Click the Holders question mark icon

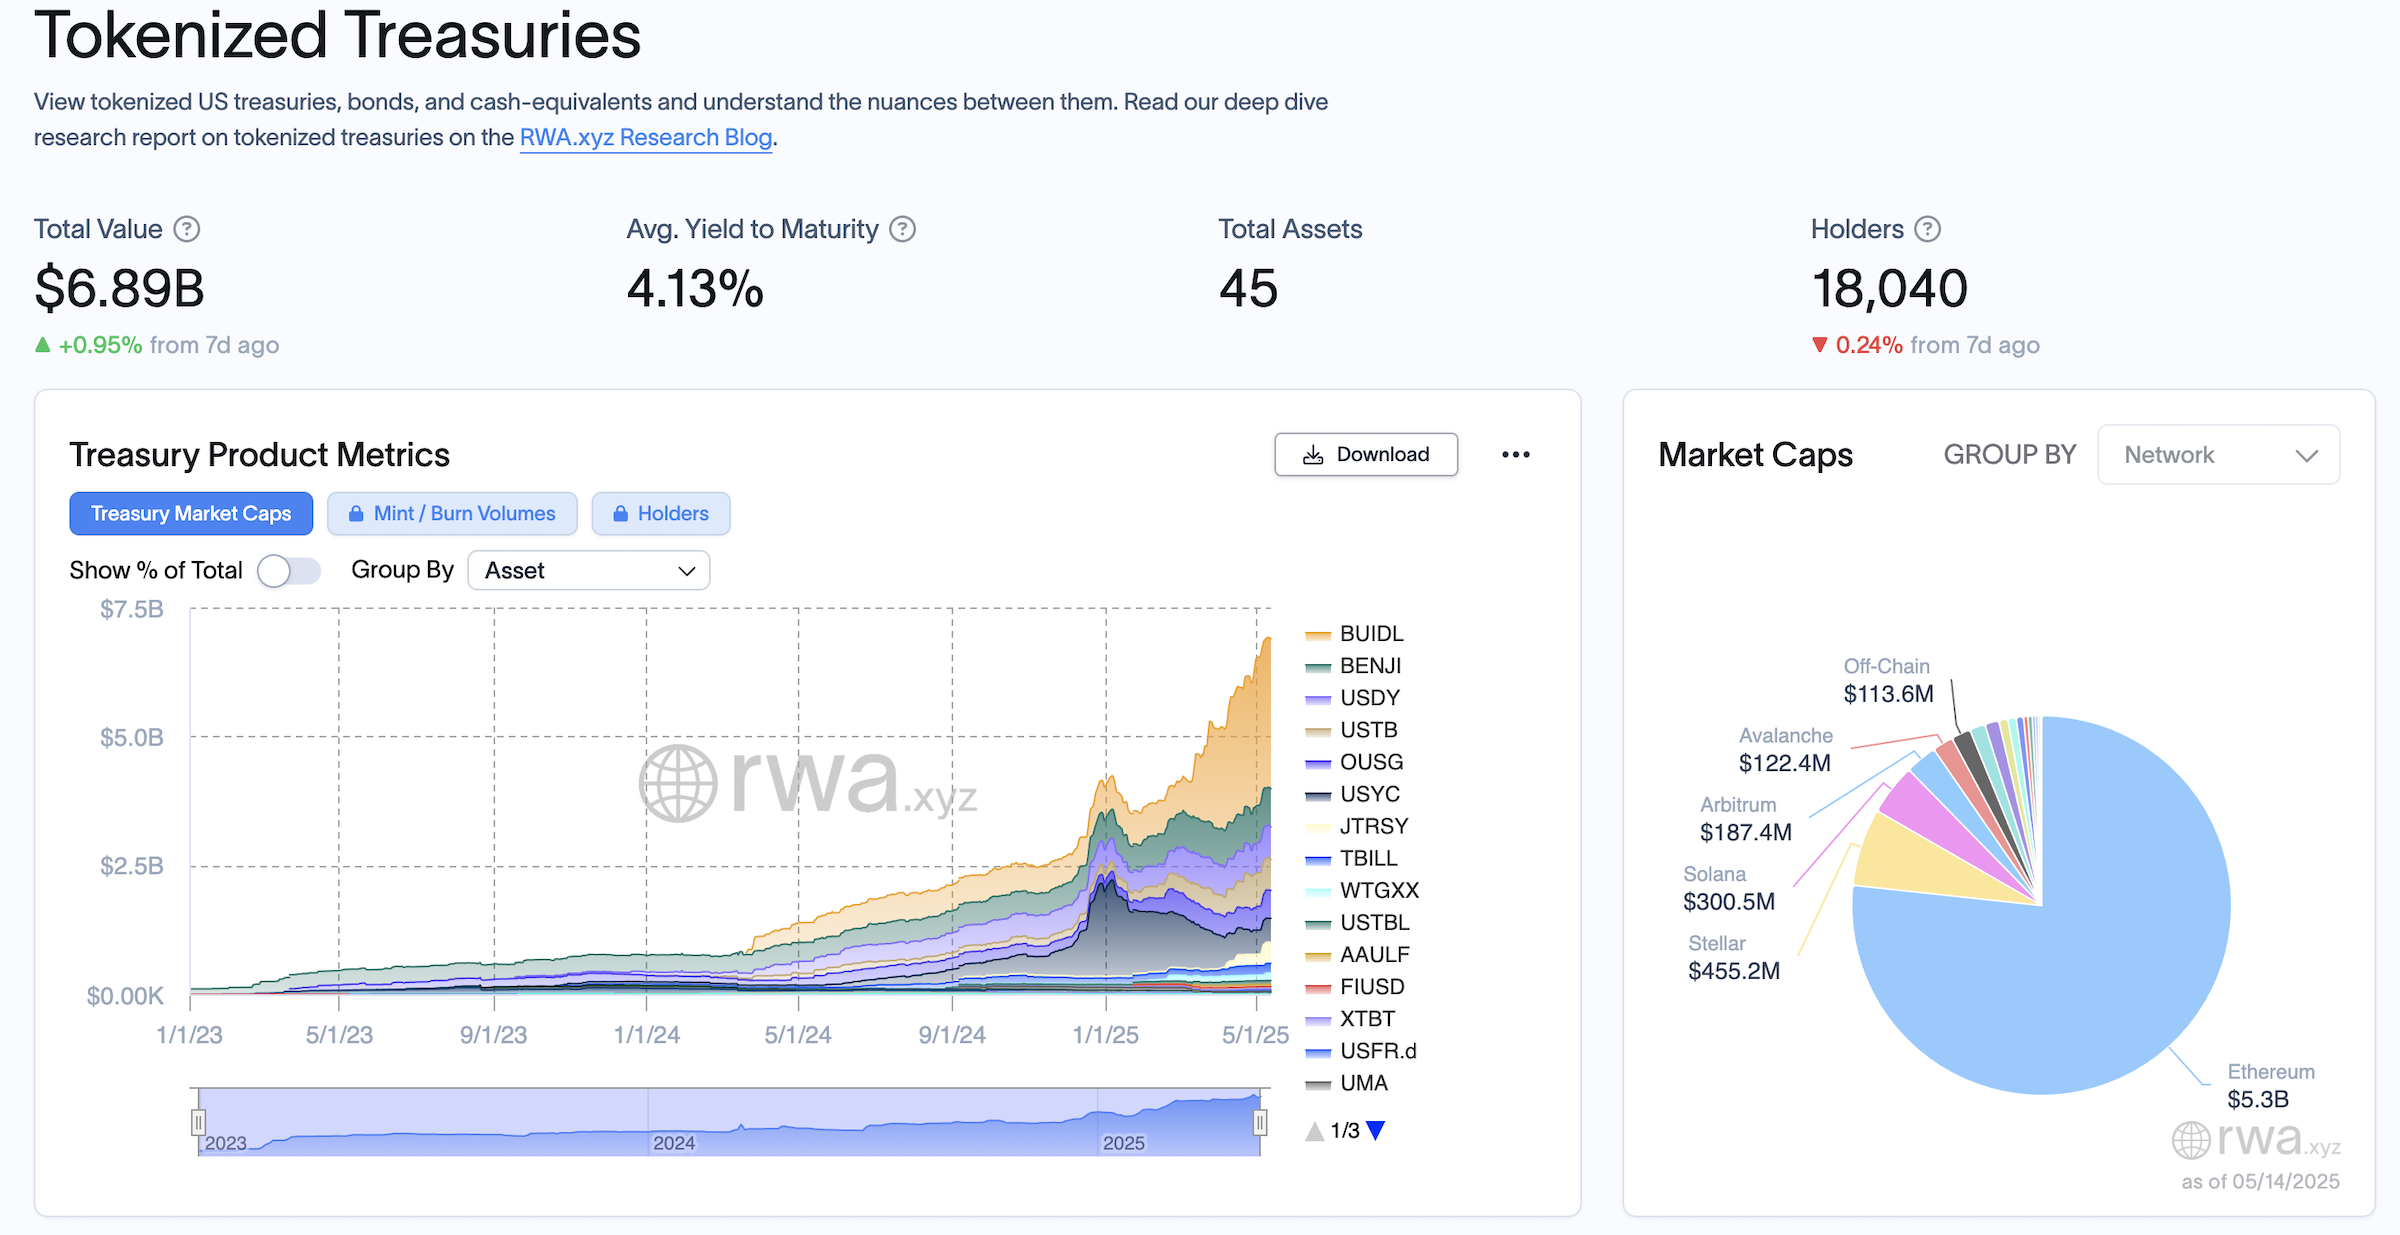tap(1928, 229)
